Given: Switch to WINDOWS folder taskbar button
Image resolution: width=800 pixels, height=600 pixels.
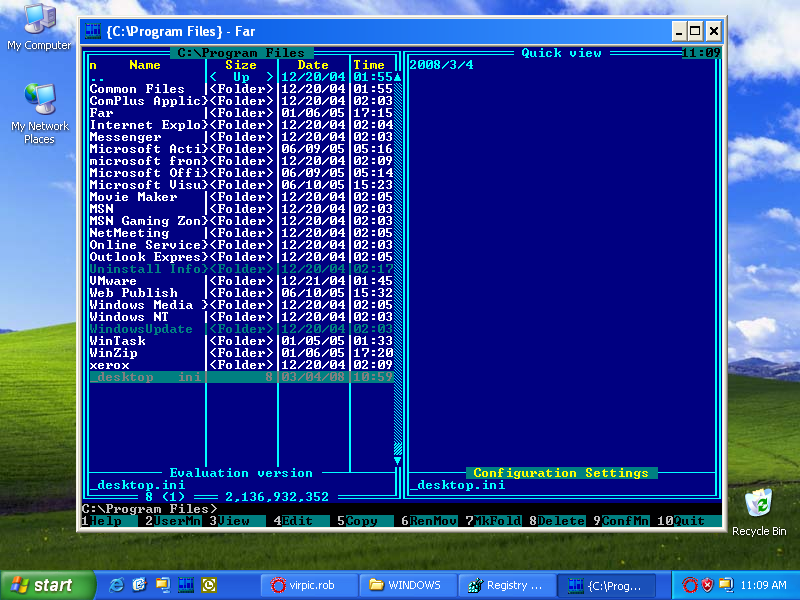Looking at the screenshot, I should (407, 585).
